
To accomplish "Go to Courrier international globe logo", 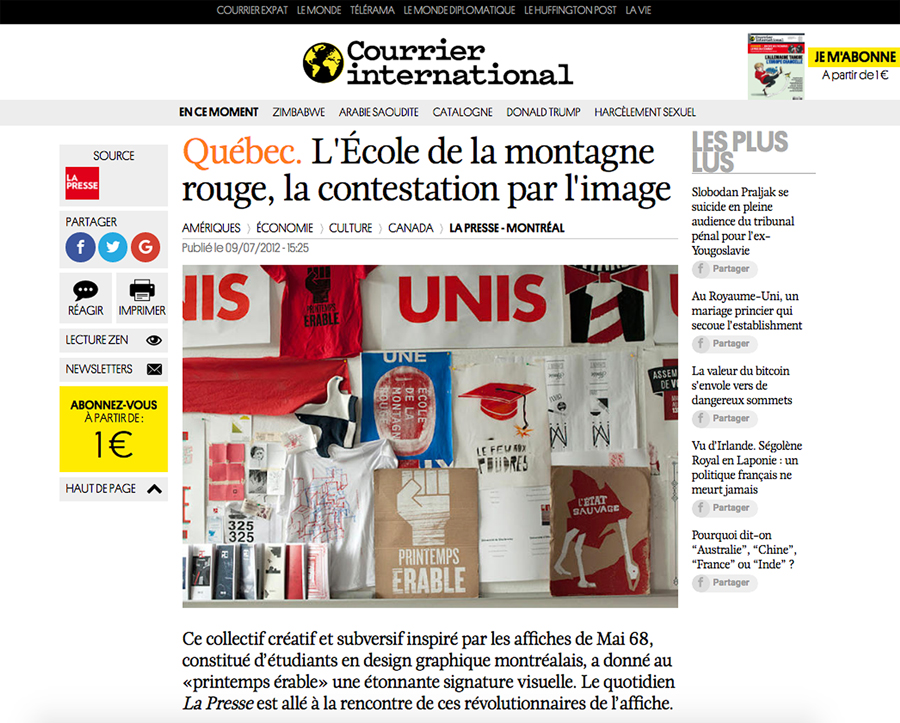I will click(x=323, y=63).
